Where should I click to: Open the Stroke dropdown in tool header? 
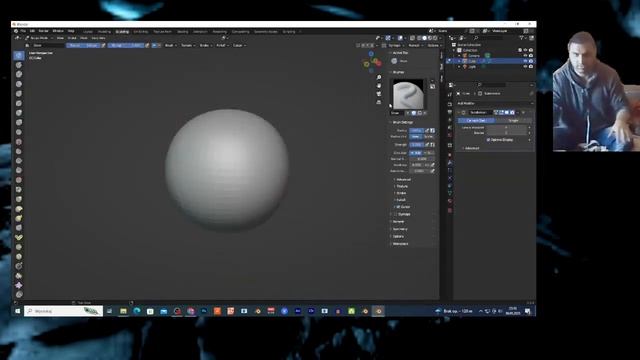pos(205,45)
